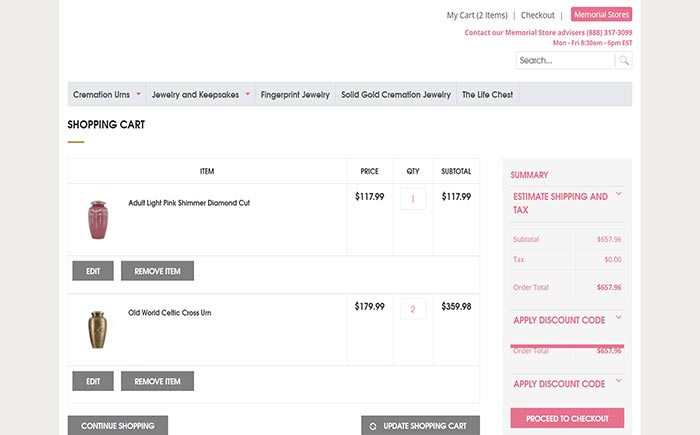
Task: Remove the Old World Celtic Cross Urn
Action: click(x=157, y=381)
